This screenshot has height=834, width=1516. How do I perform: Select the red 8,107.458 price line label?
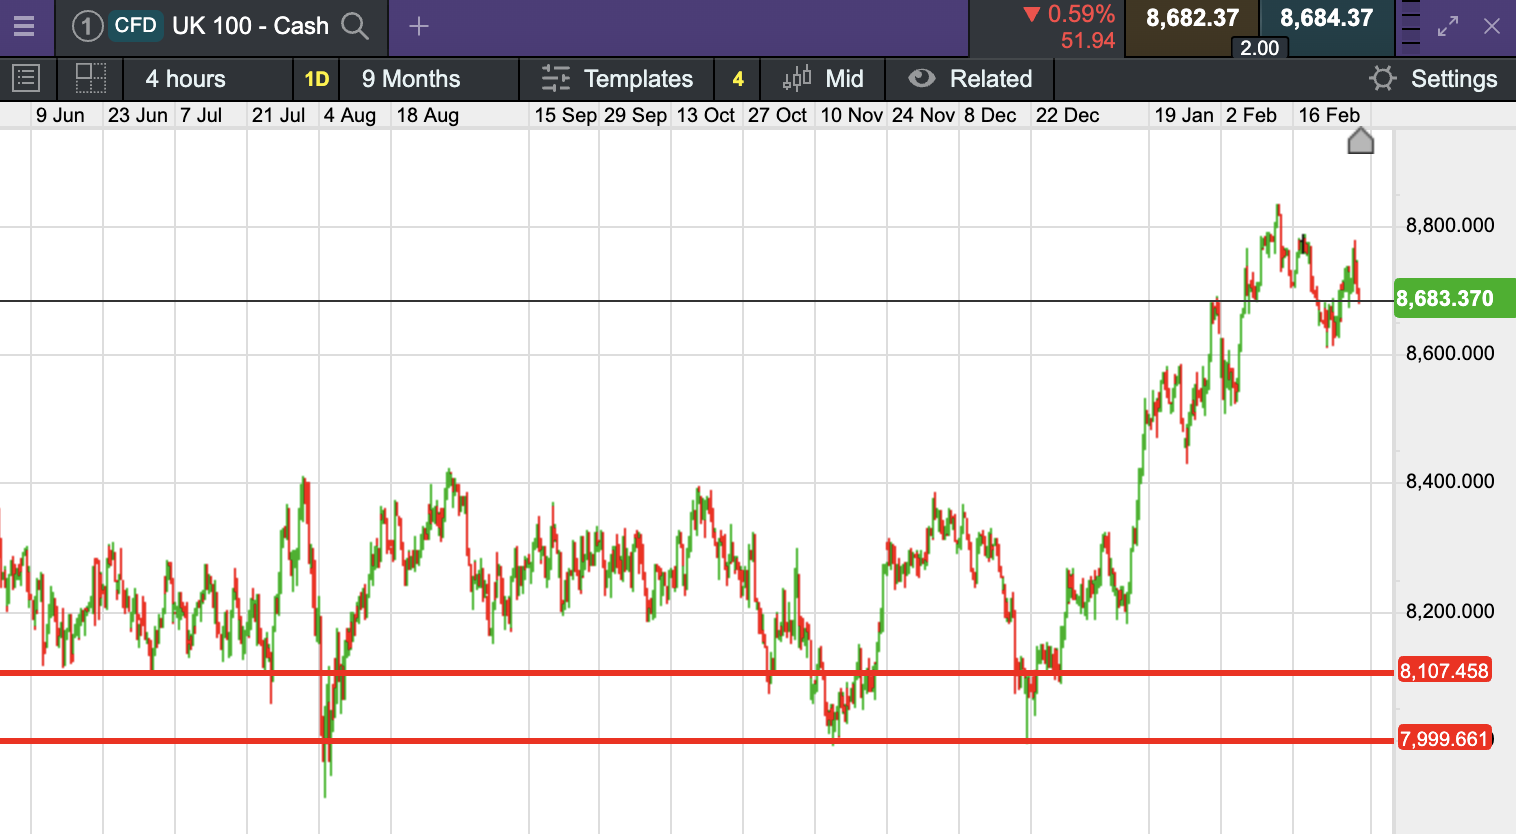(x=1445, y=671)
